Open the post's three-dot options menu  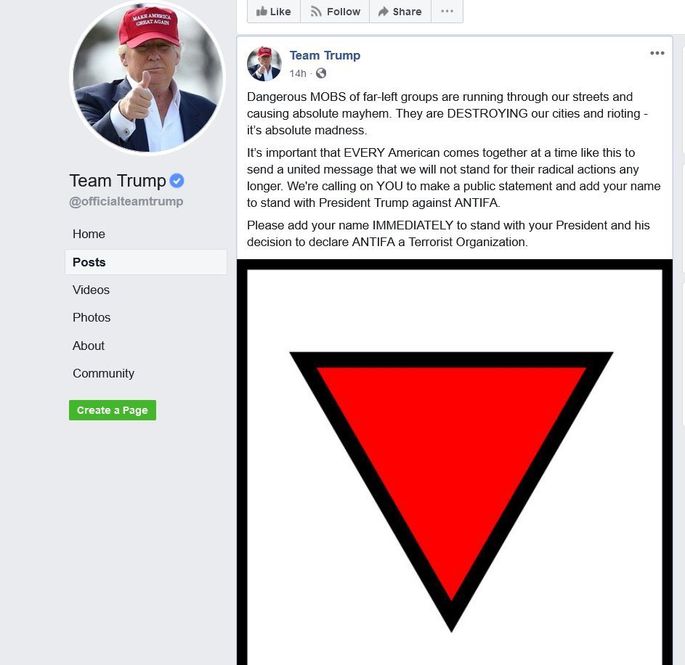(x=657, y=53)
